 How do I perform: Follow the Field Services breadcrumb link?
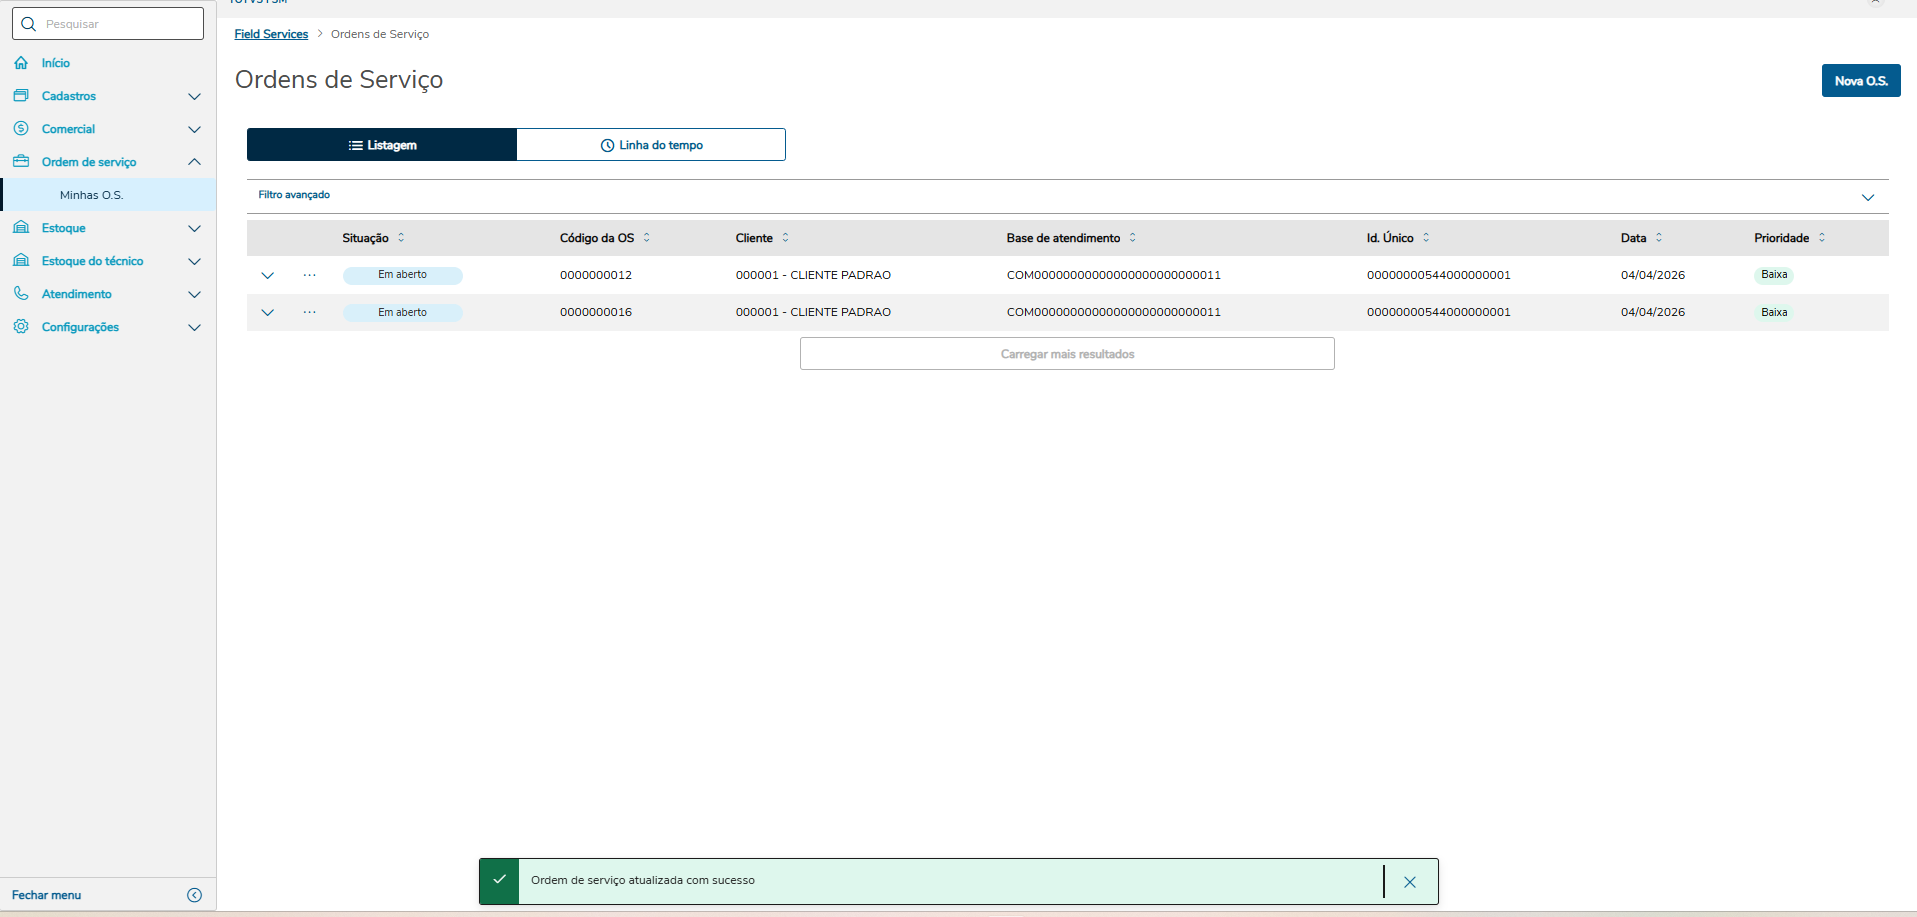click(x=271, y=34)
